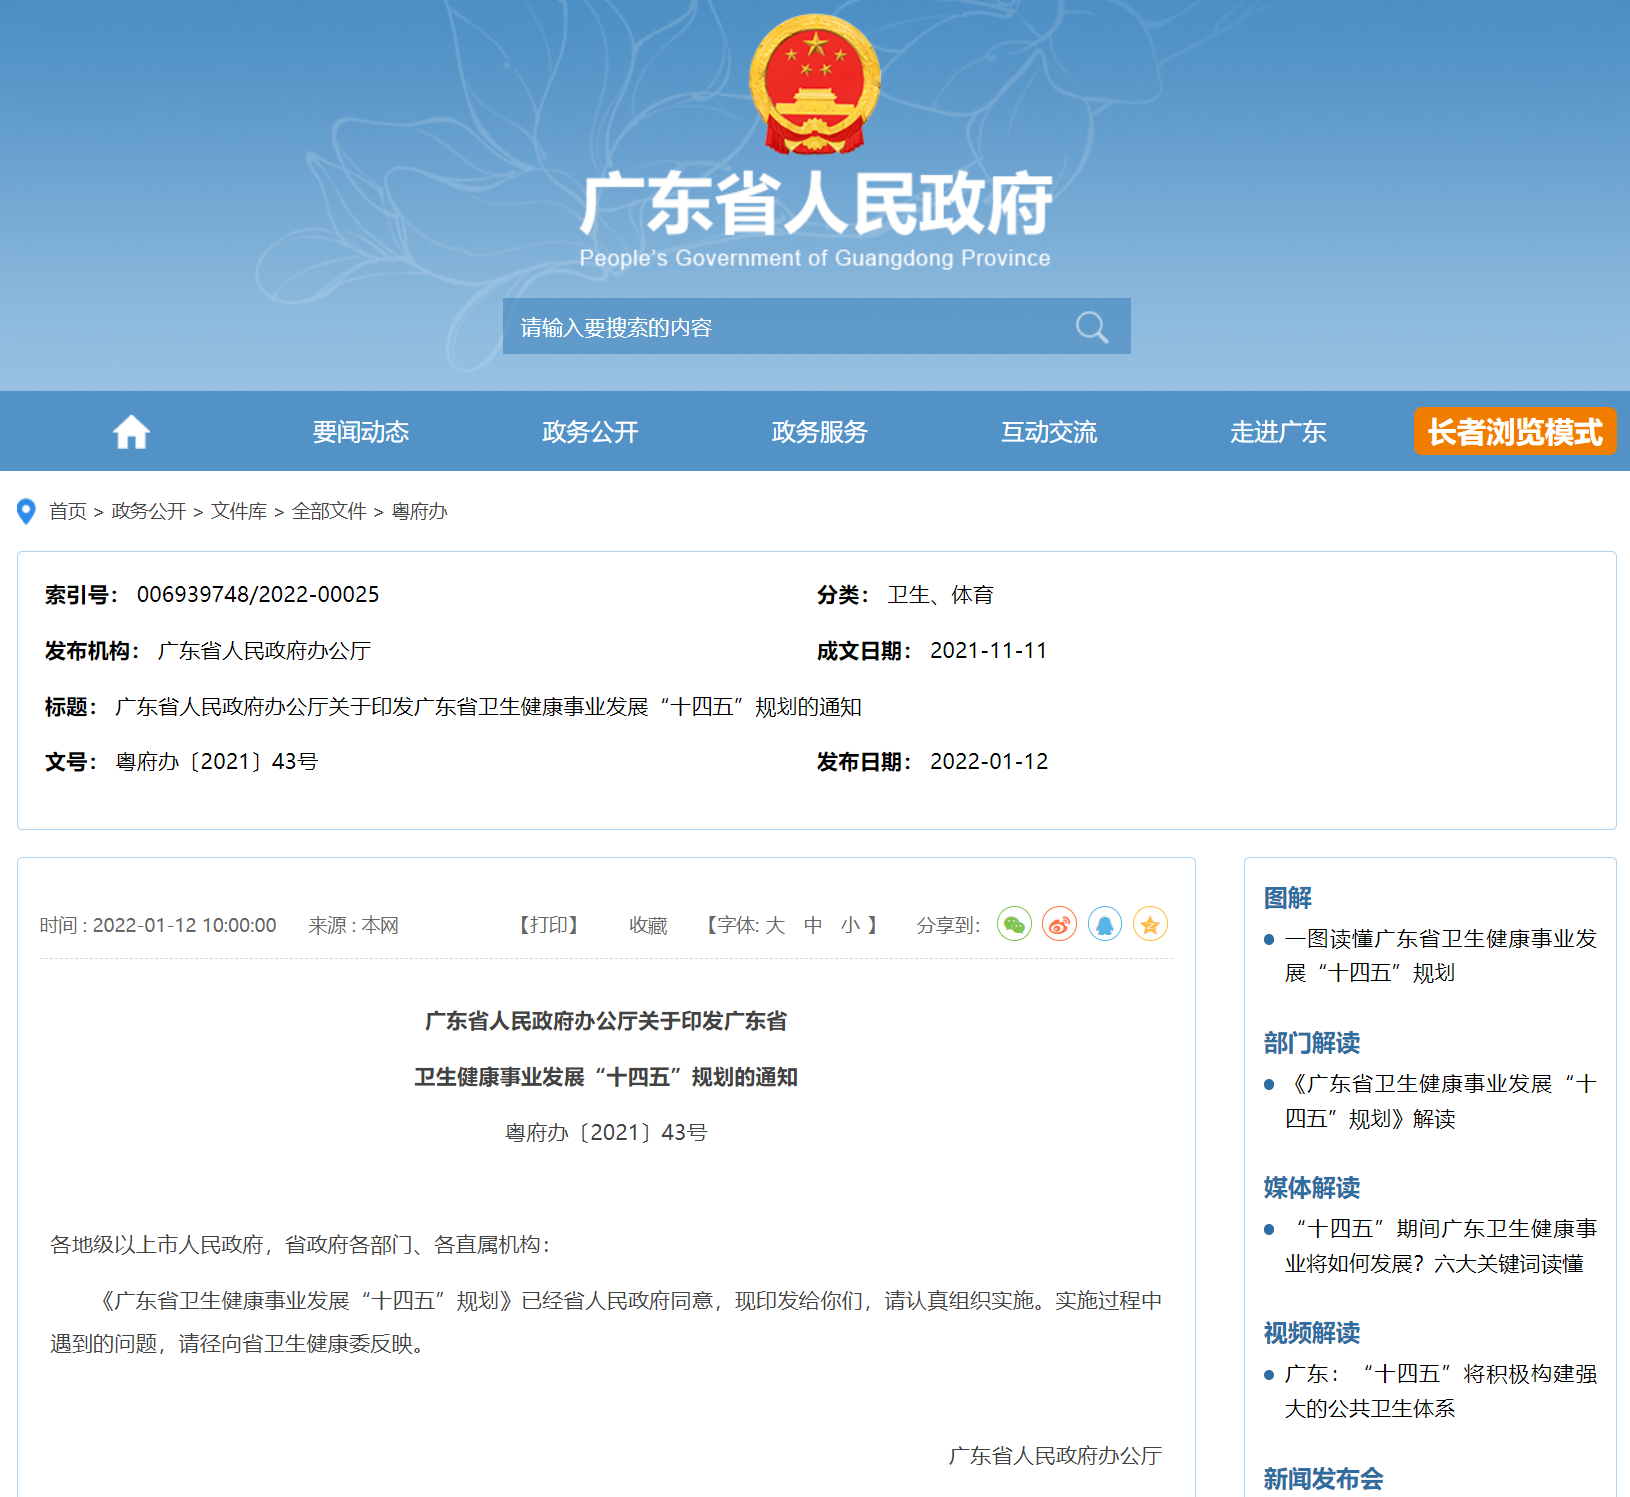1630x1497 pixels.
Task: Go to 政务公开 in breadcrumb
Action: (x=149, y=511)
